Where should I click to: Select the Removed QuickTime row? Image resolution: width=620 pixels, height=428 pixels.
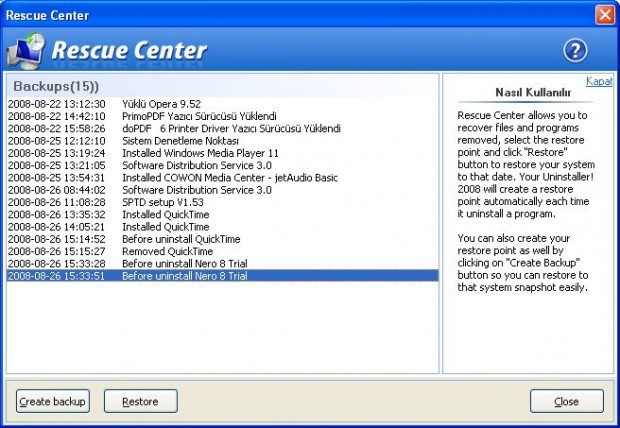223,251
